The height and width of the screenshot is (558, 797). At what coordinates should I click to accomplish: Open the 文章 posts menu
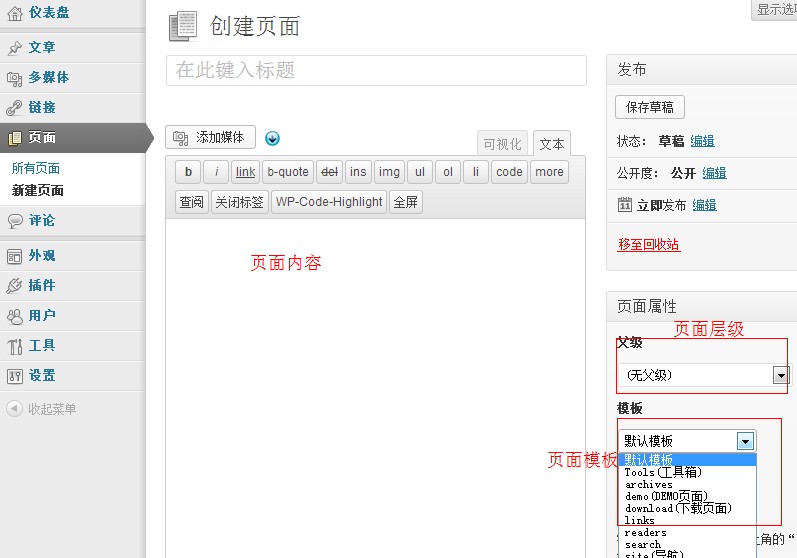tap(41, 47)
